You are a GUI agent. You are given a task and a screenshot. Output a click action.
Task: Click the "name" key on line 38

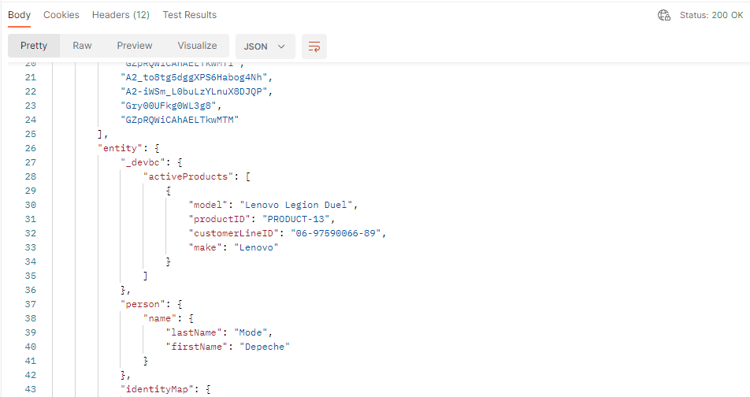(x=160, y=319)
